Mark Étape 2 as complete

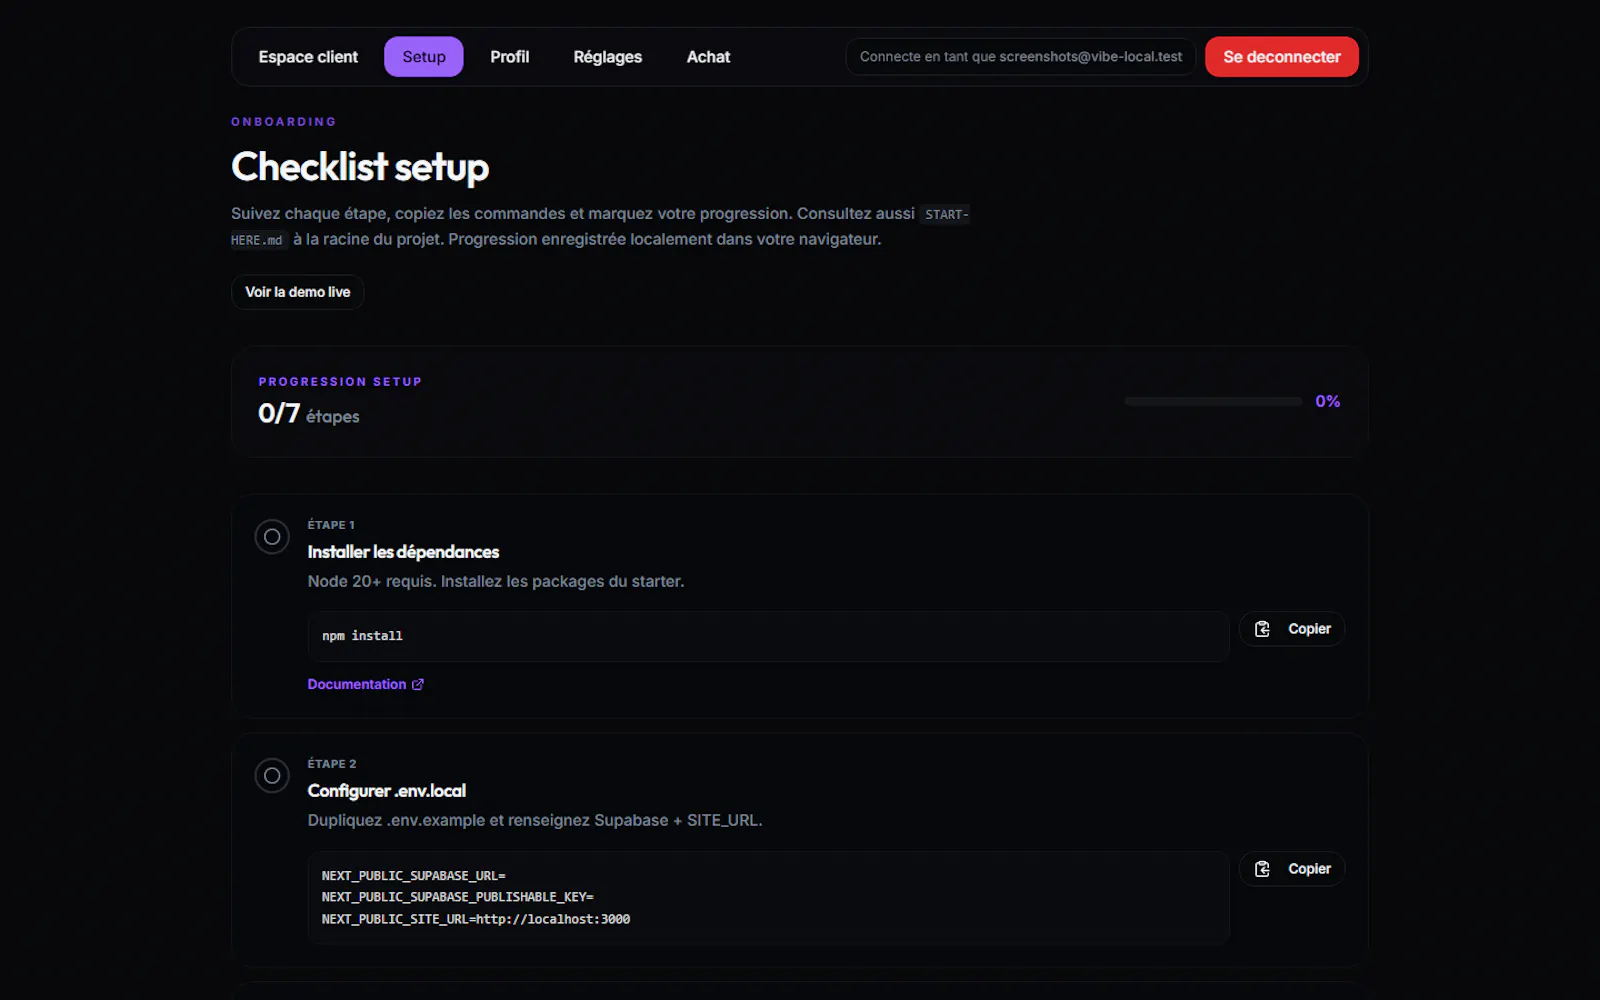tap(272, 776)
